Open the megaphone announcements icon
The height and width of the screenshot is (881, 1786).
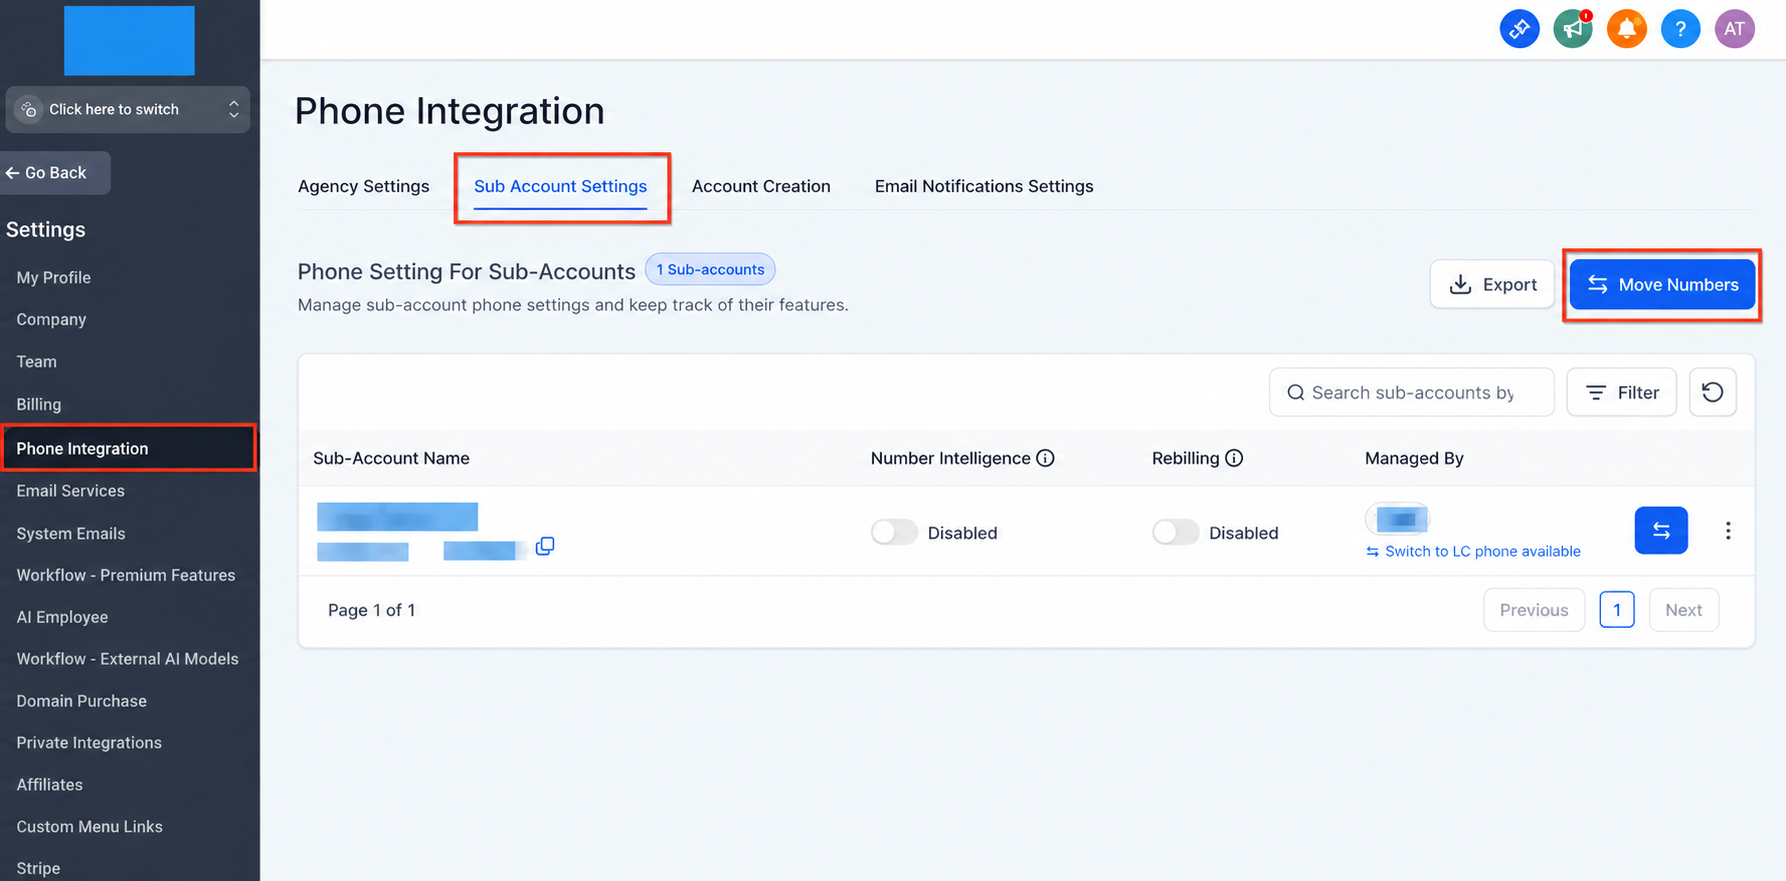click(1573, 29)
